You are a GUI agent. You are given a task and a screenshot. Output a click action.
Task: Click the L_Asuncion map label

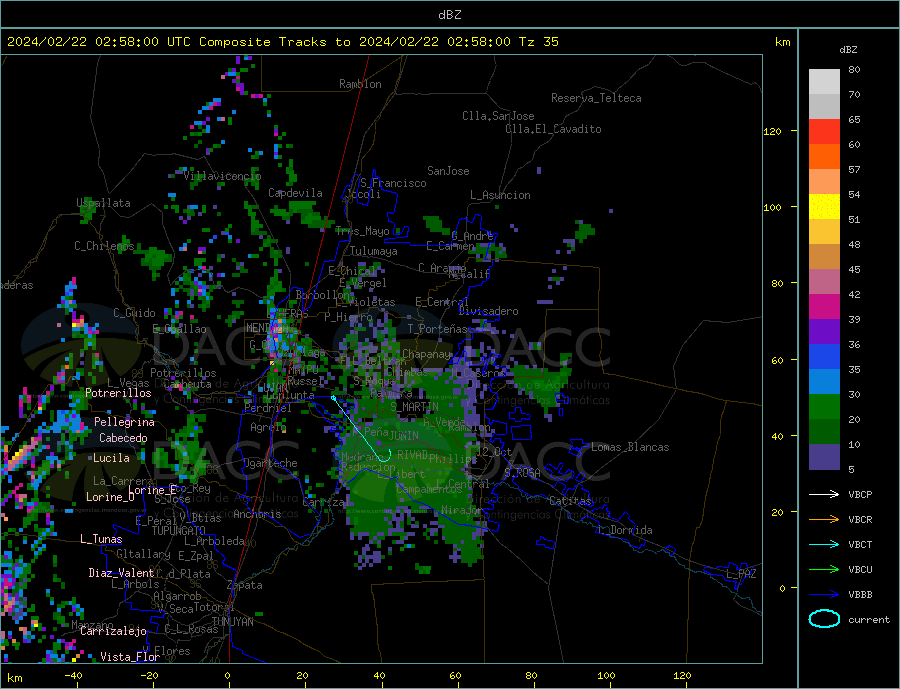pyautogui.click(x=500, y=195)
